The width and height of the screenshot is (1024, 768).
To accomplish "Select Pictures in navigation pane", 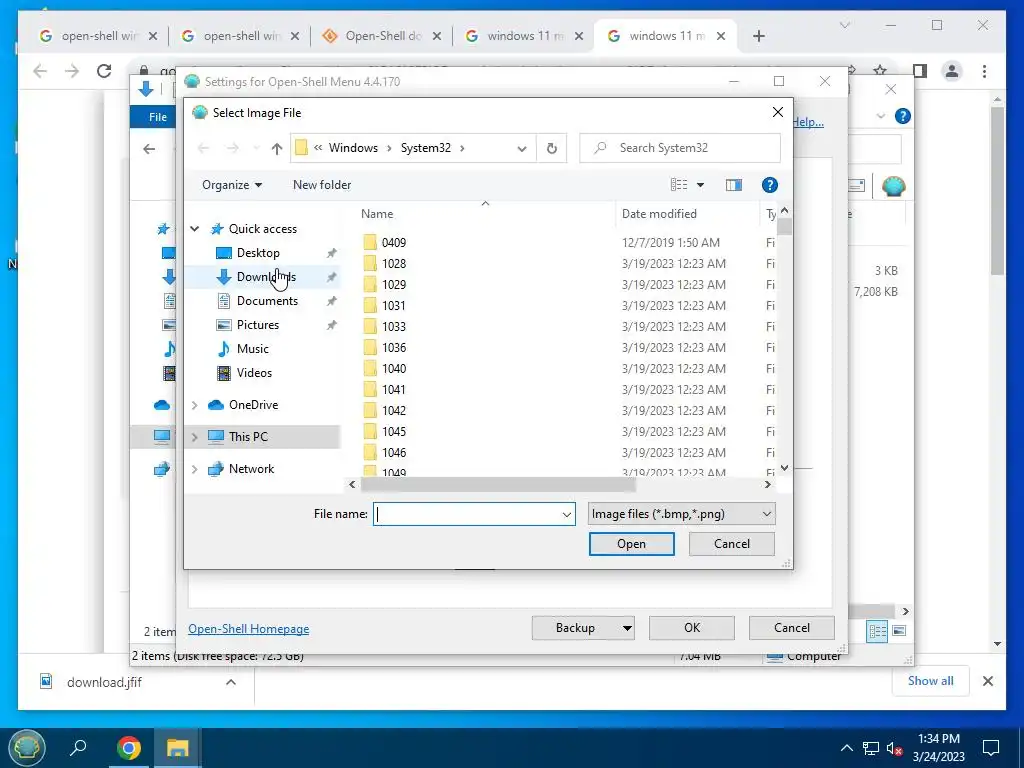I will tap(257, 325).
